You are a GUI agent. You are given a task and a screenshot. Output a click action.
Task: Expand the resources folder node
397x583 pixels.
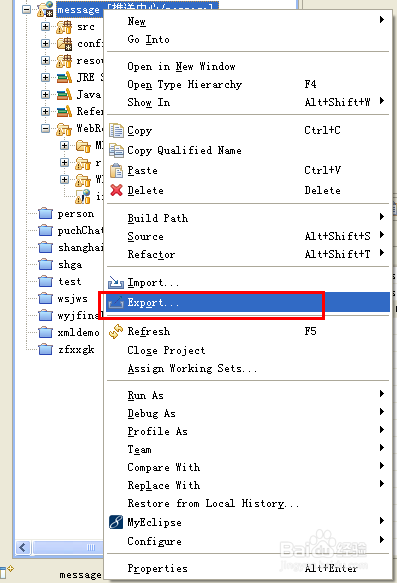point(45,60)
